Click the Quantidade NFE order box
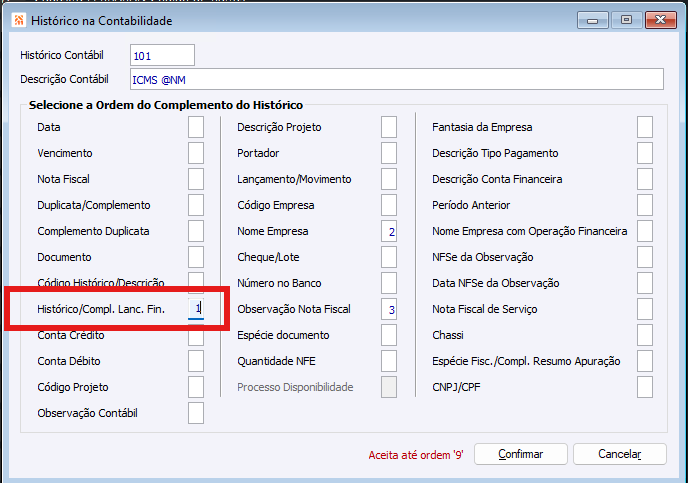688x483 pixels. point(389,361)
